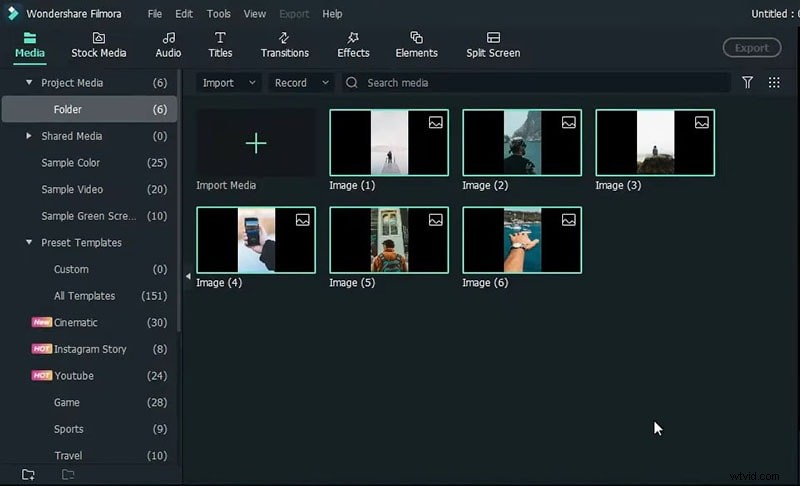The image size is (800, 486).
Task: Expand the Shared Media tree
Action: tap(29, 136)
